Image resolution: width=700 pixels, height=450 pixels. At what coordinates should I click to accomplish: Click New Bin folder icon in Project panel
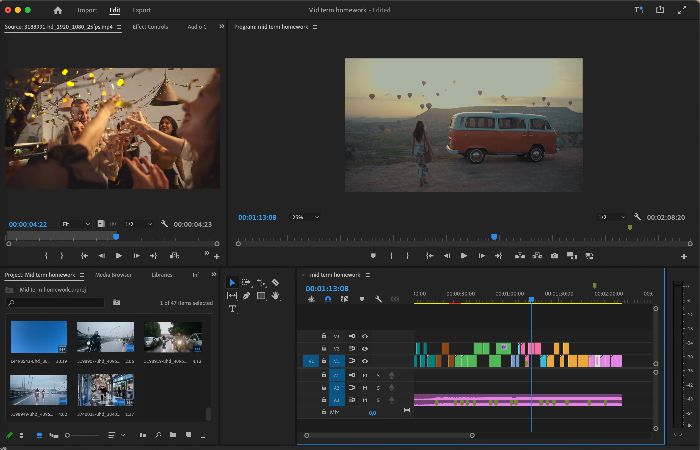(173, 435)
